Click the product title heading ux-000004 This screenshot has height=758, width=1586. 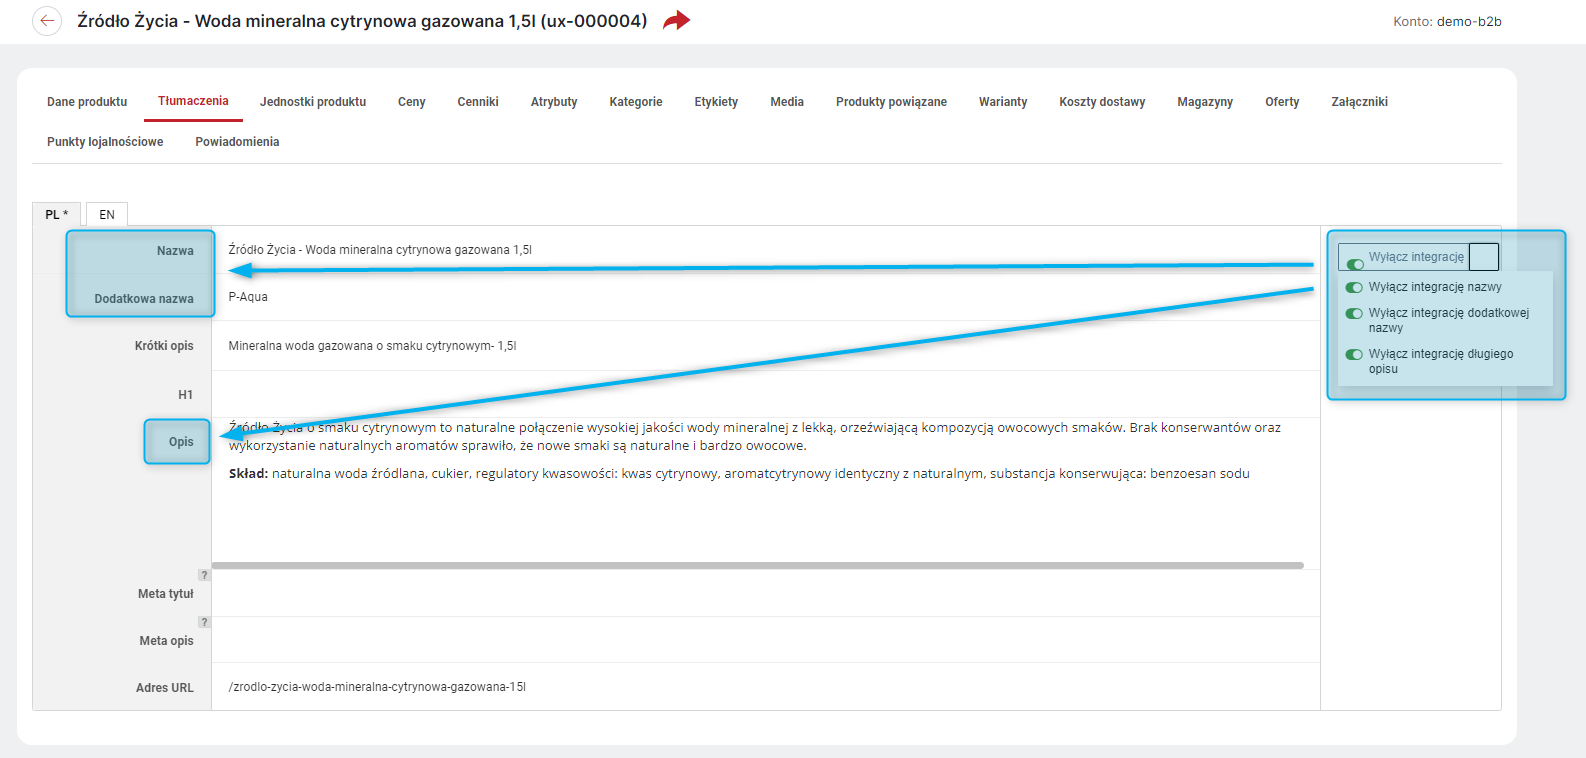(x=362, y=21)
